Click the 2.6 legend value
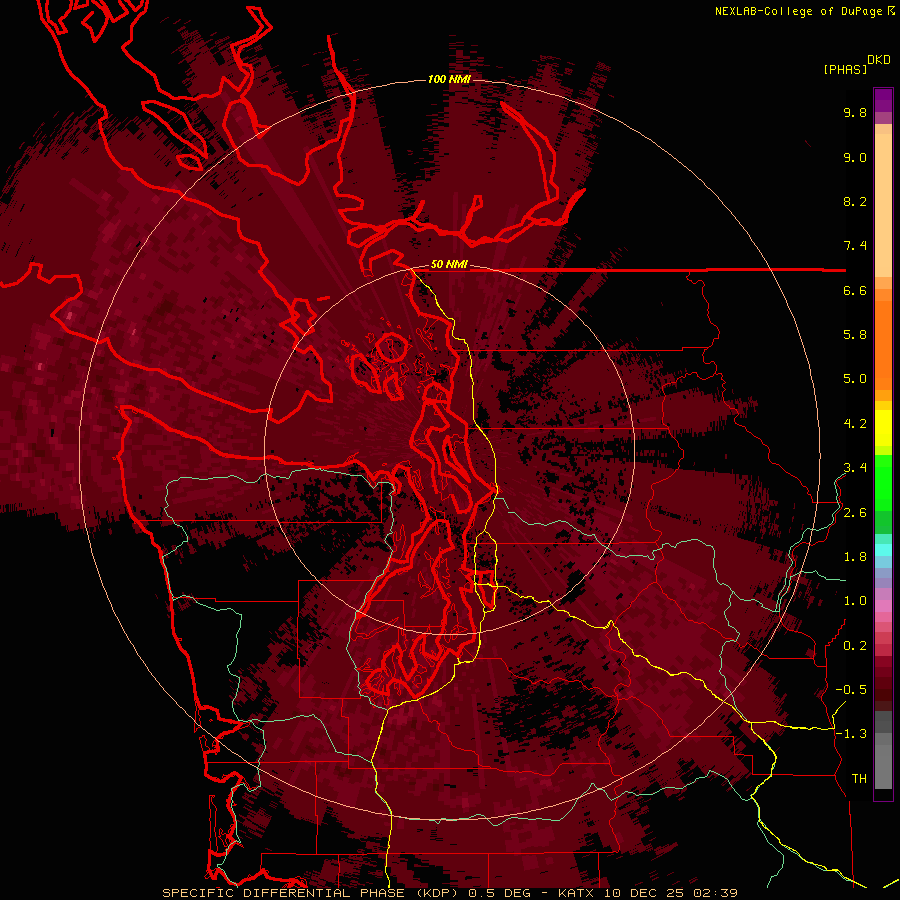 click(x=855, y=513)
